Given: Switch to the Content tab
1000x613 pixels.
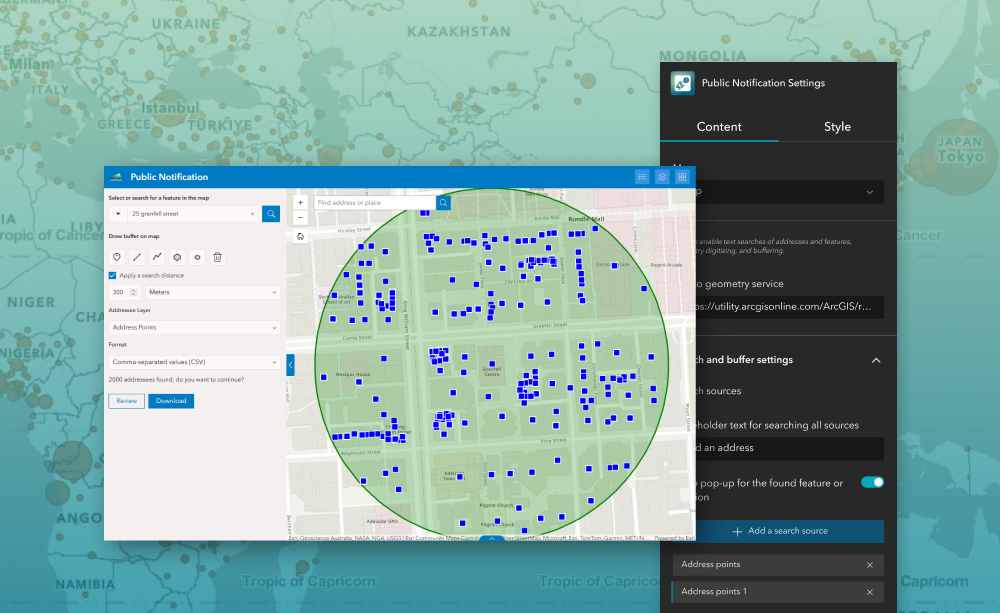Looking at the screenshot, I should pyautogui.click(x=719, y=127).
